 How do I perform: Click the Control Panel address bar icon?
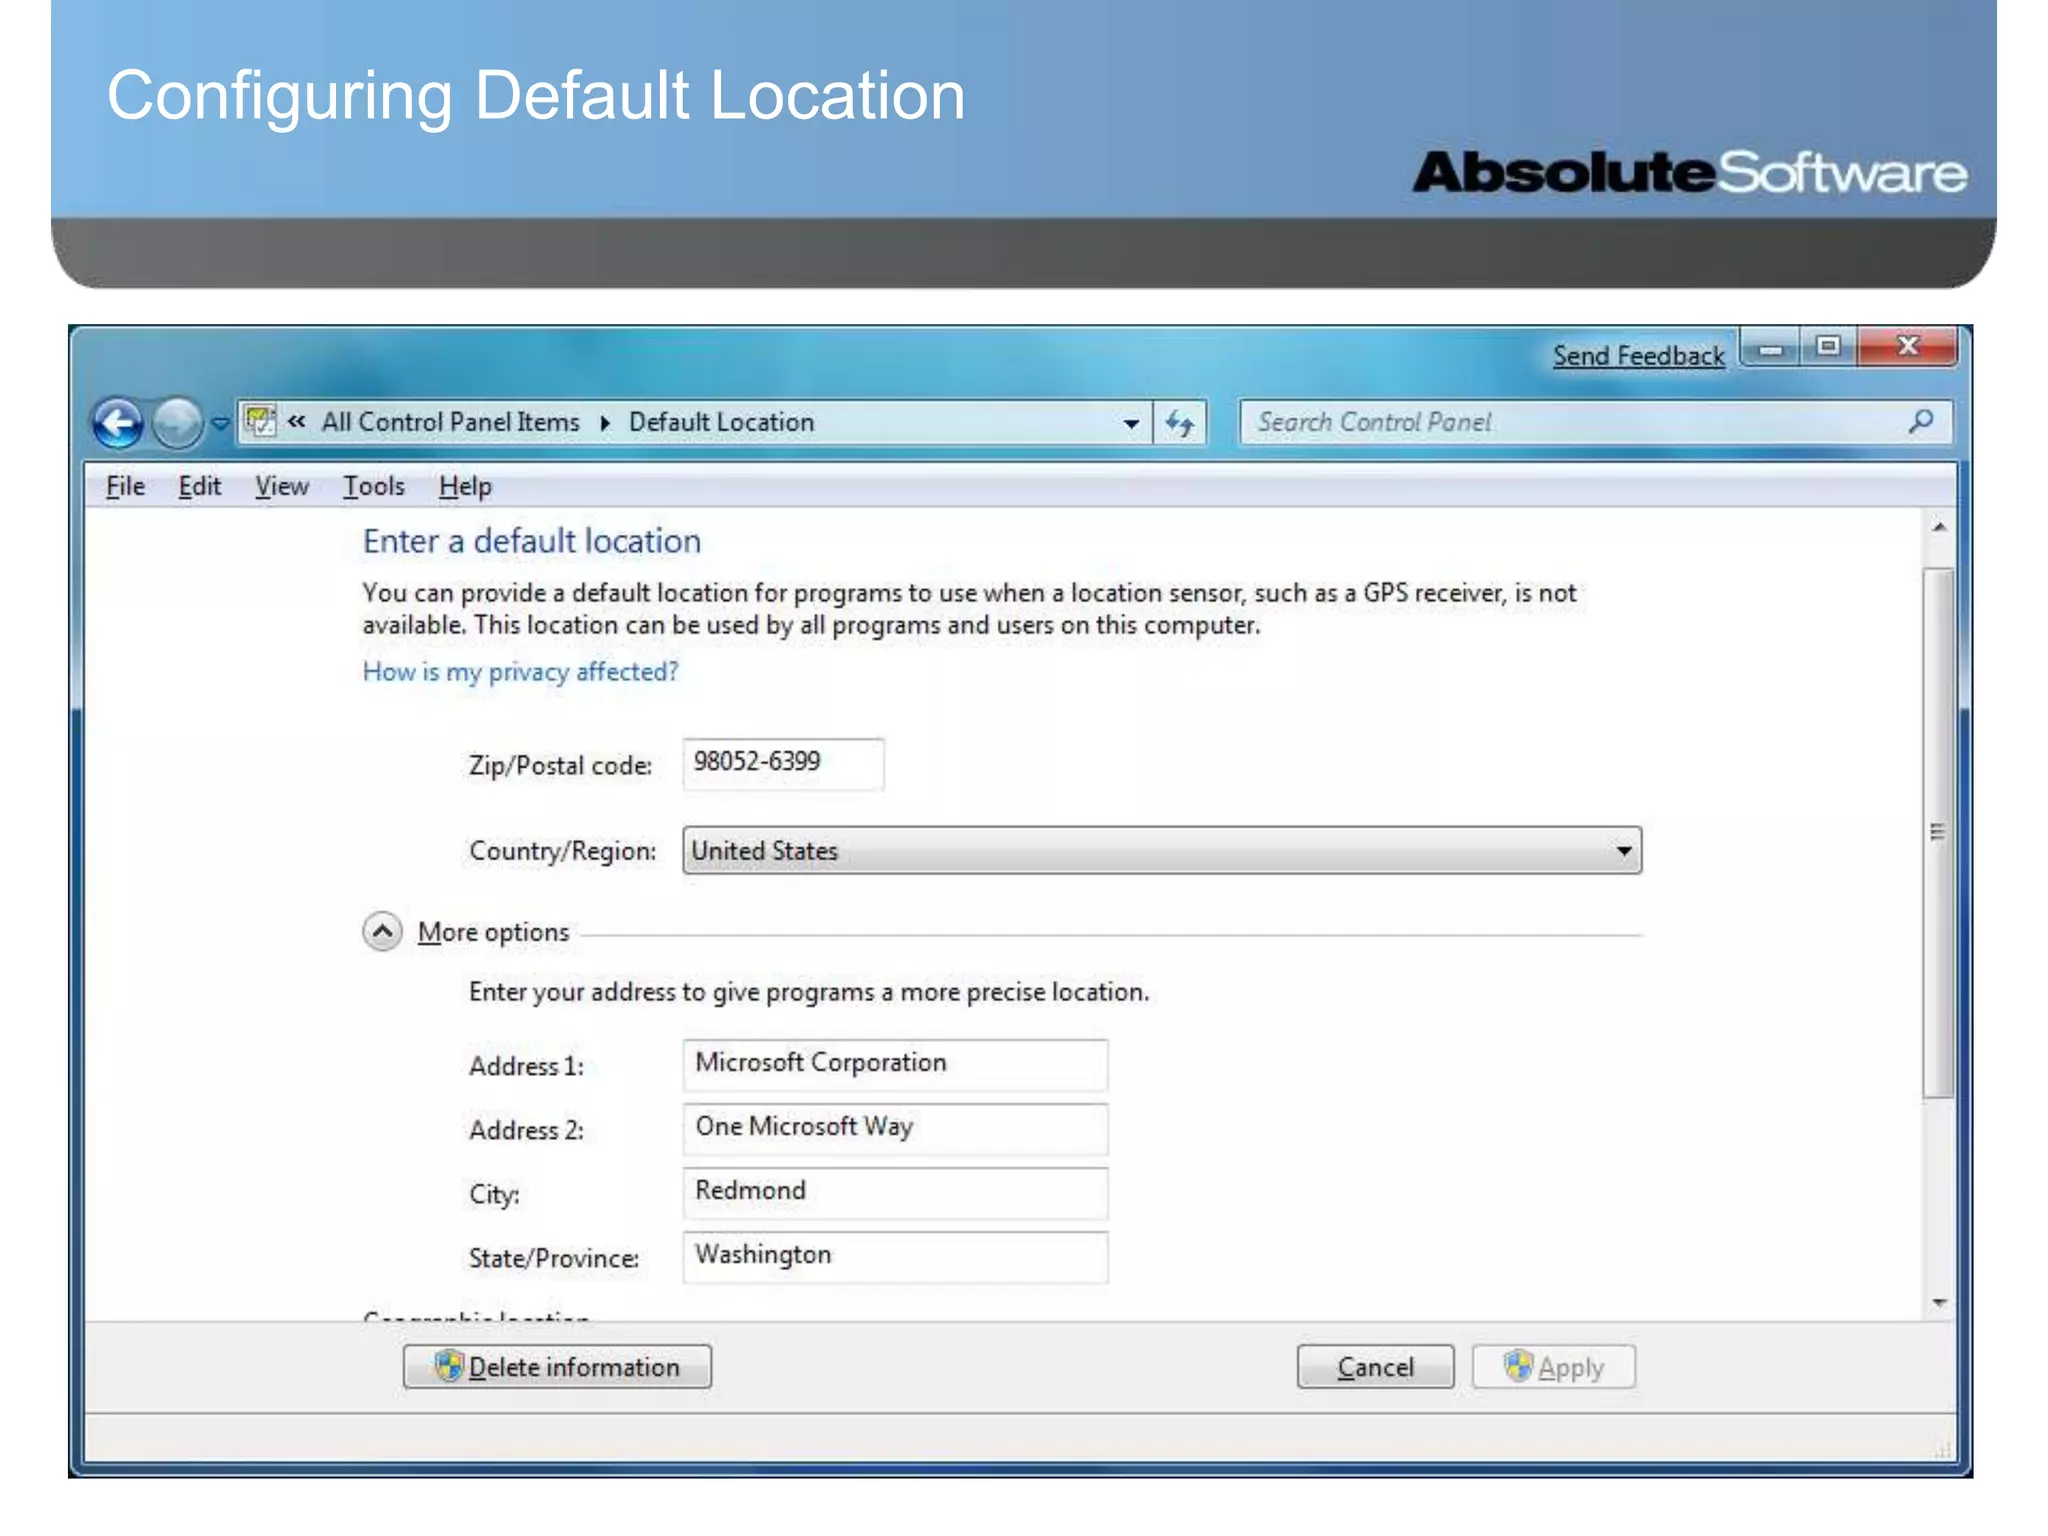(x=261, y=422)
